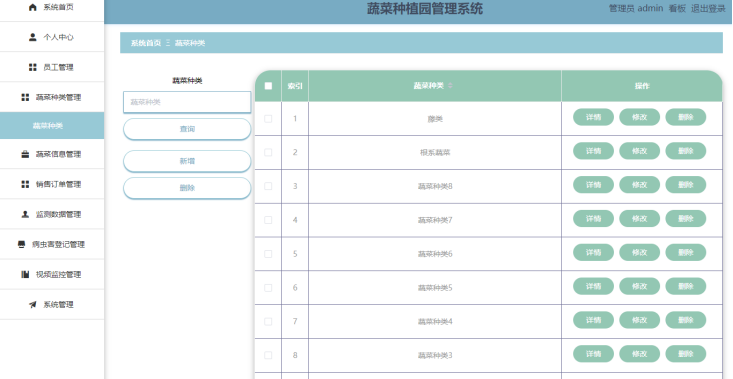
Task: Check the box for row 蔬菜种类8
Action: (268, 186)
